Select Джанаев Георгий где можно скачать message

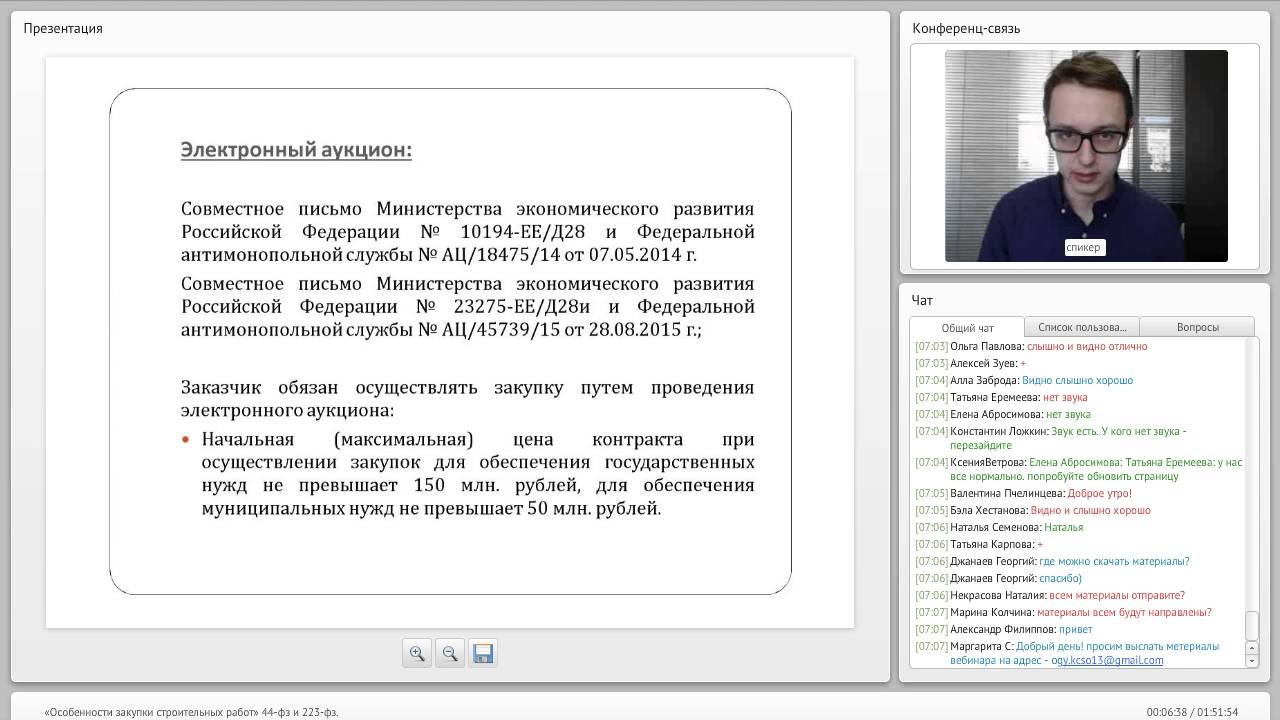(x=1052, y=561)
